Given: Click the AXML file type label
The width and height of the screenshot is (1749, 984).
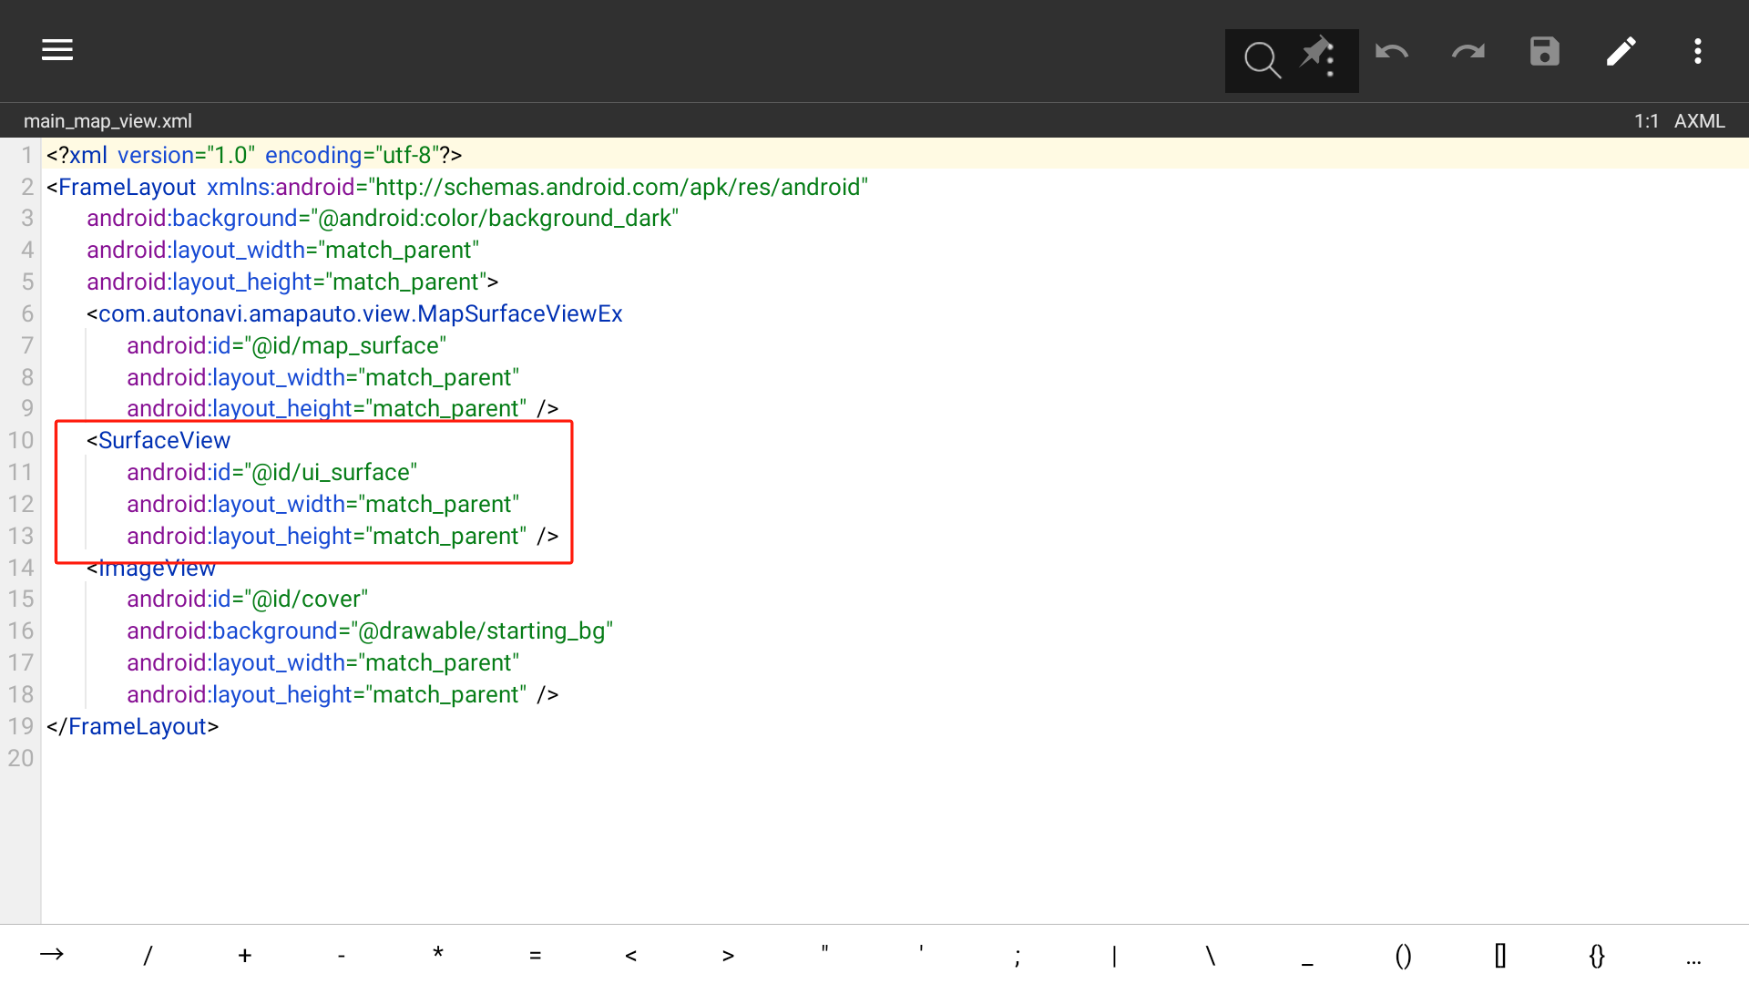Looking at the screenshot, I should (x=1699, y=121).
